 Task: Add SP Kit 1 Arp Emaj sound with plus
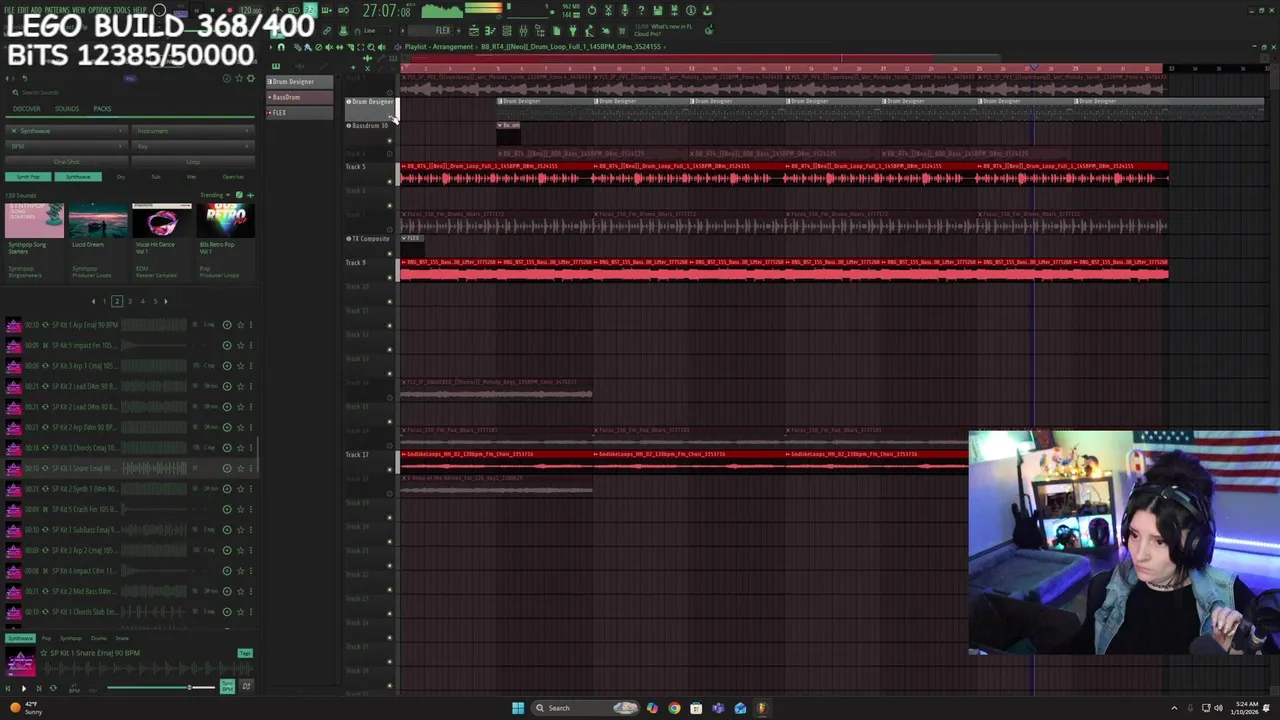226,325
